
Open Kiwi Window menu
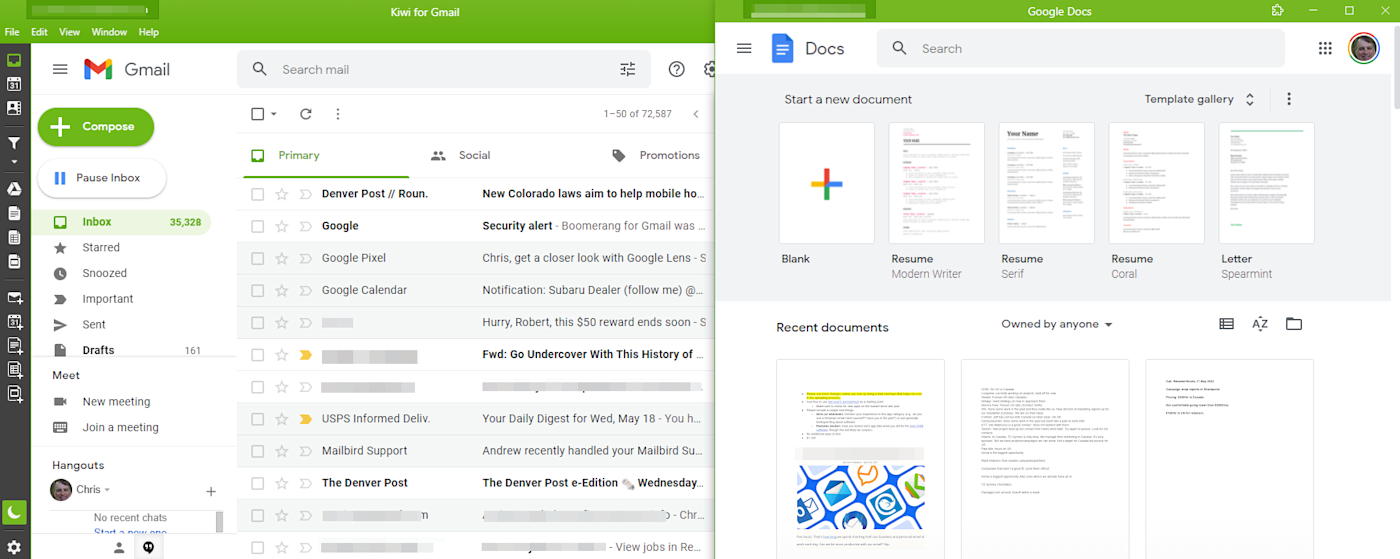109,32
